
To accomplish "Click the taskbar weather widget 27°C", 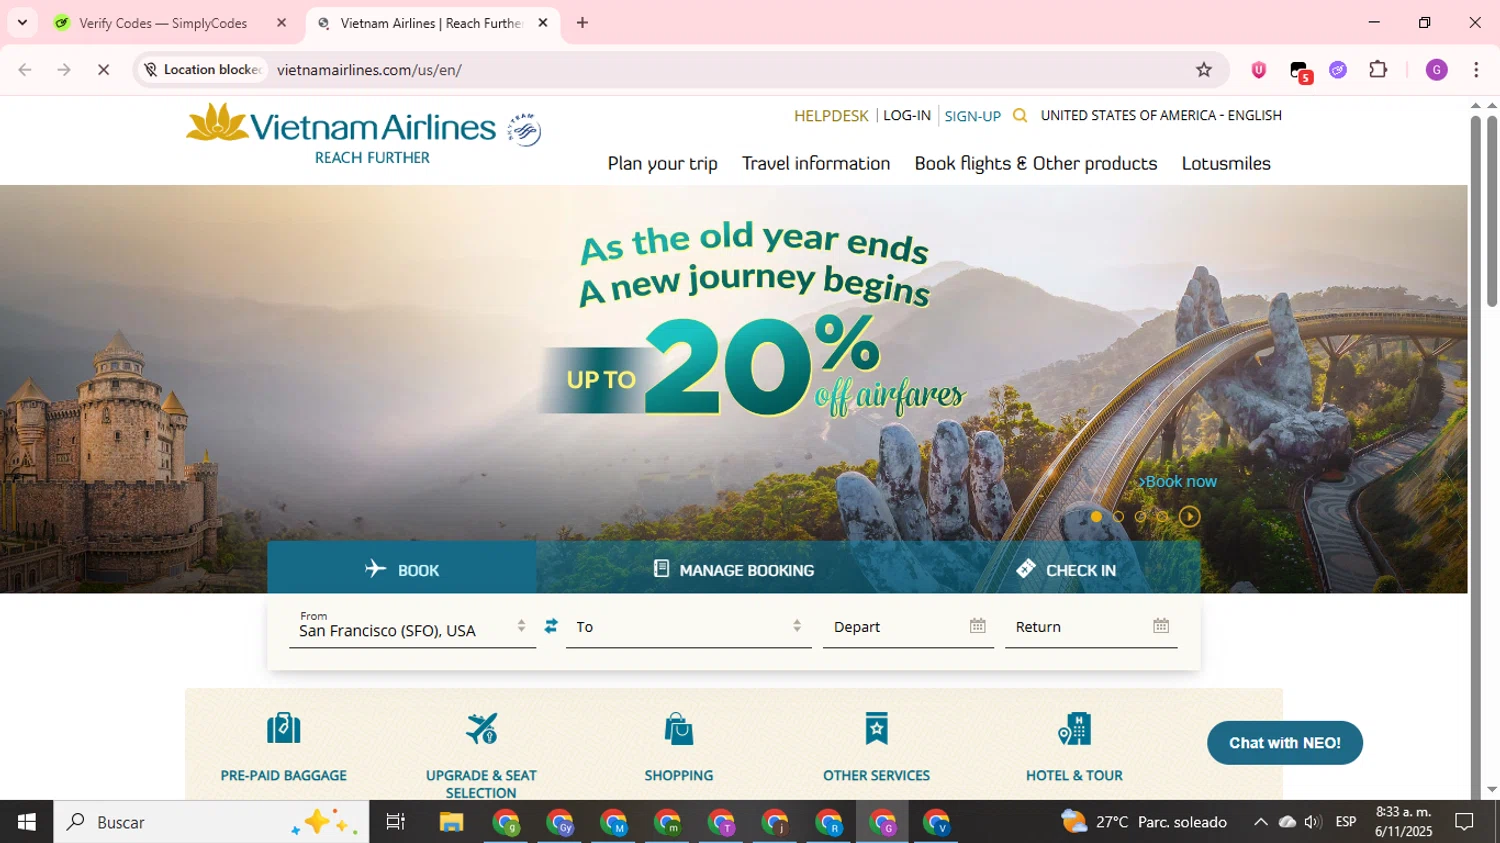I will pos(1144,822).
